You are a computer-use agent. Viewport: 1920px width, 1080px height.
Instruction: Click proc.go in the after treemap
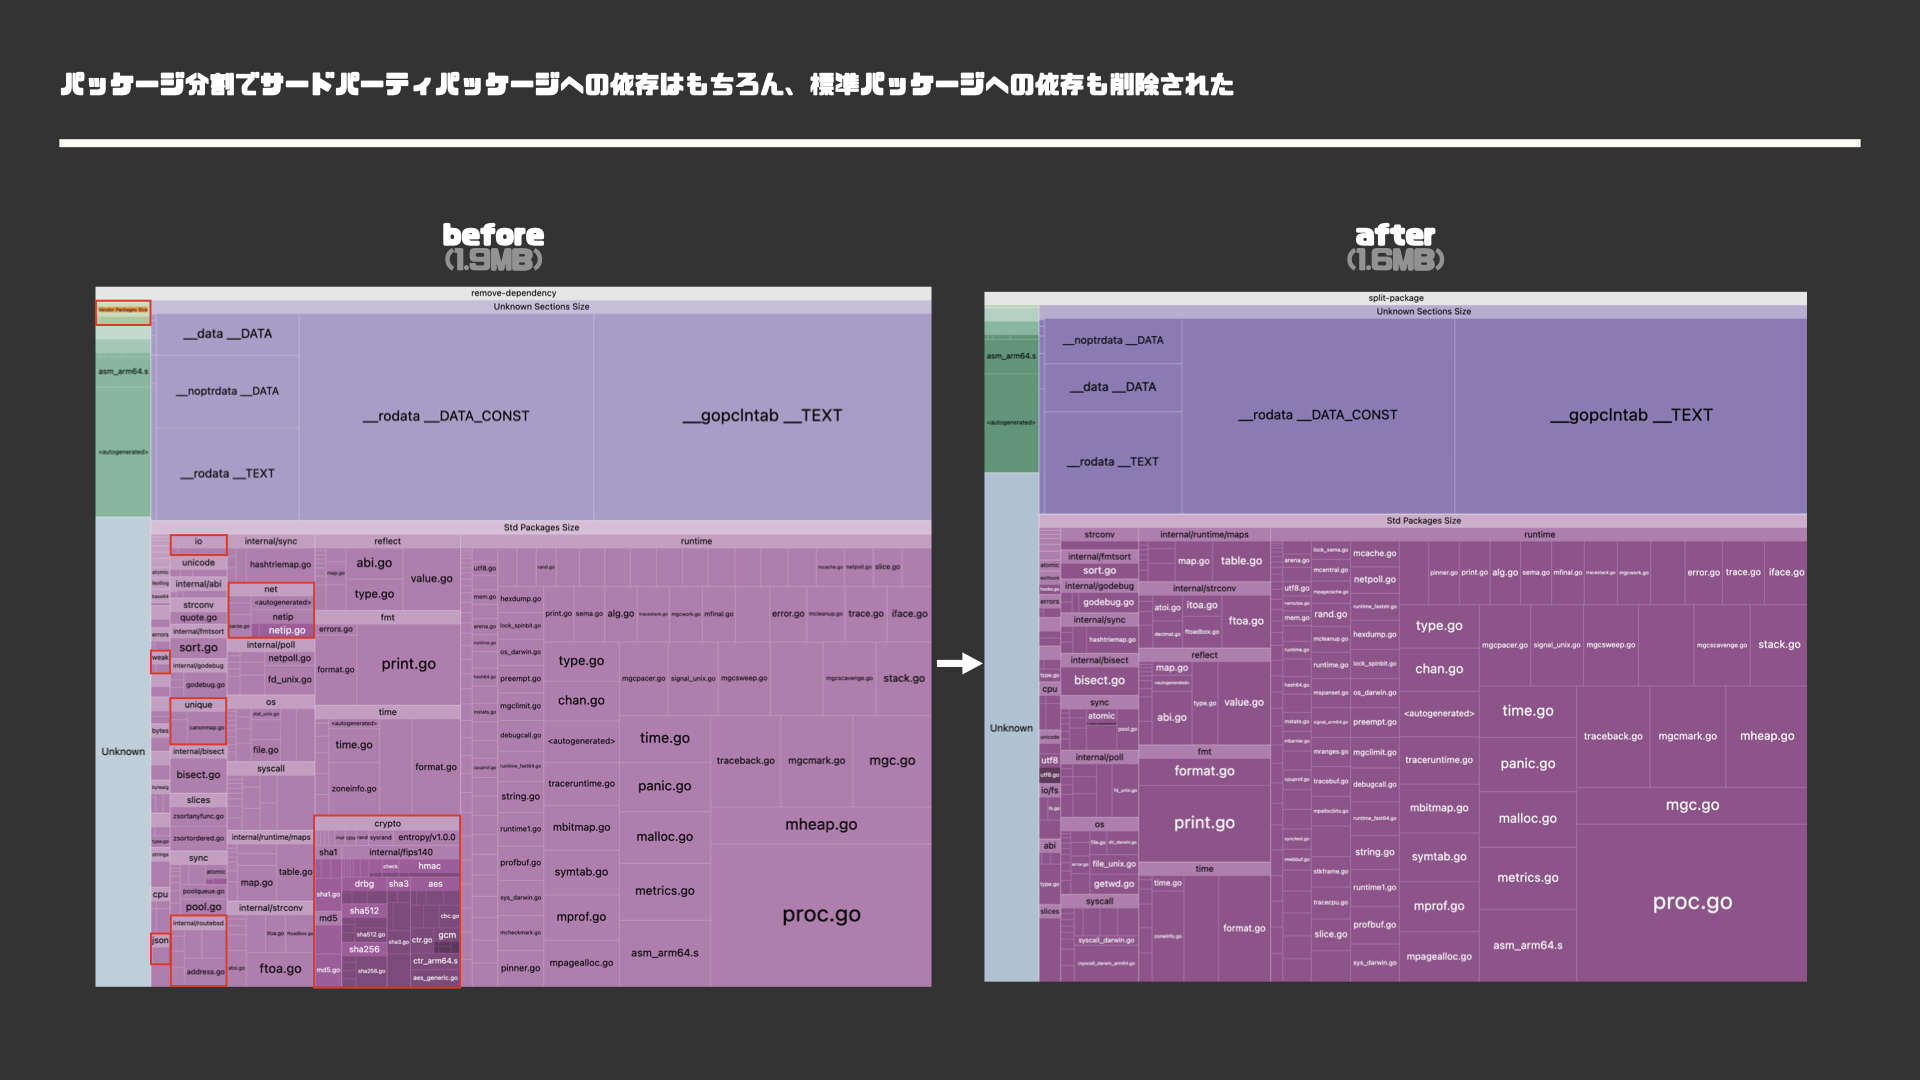[1692, 902]
